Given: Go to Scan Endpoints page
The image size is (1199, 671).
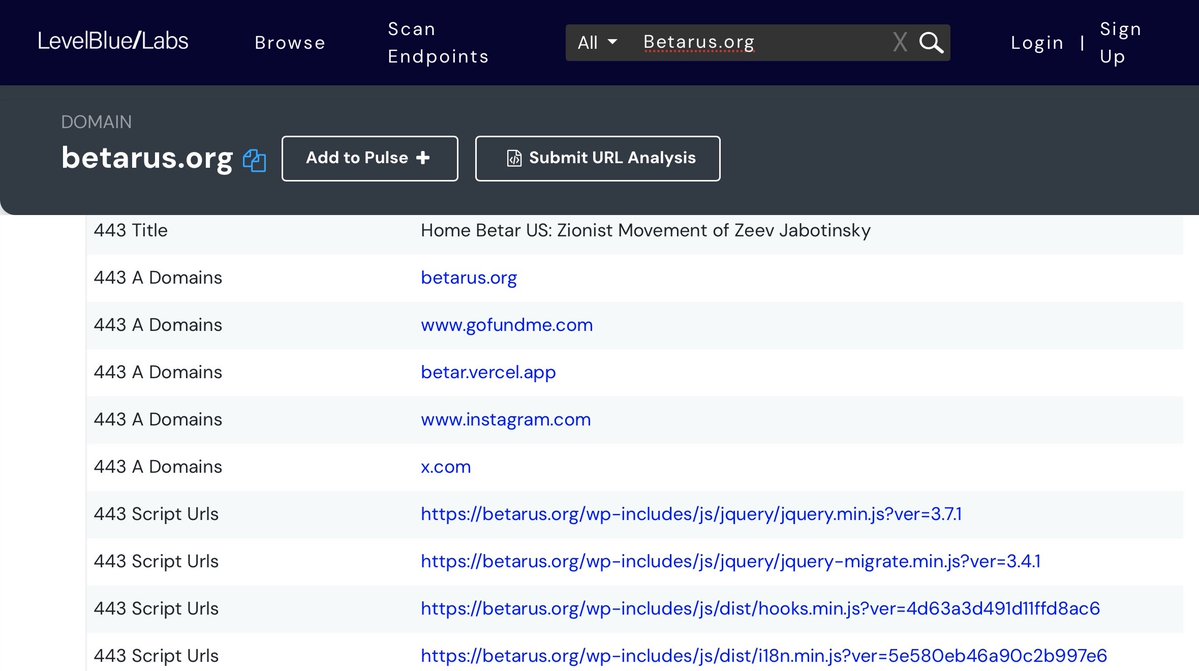Looking at the screenshot, I should [438, 43].
